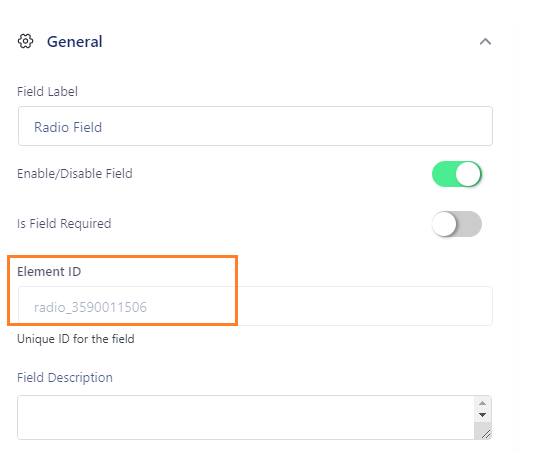542x460 pixels.
Task: Click the Element ID input field
Action: (255, 306)
